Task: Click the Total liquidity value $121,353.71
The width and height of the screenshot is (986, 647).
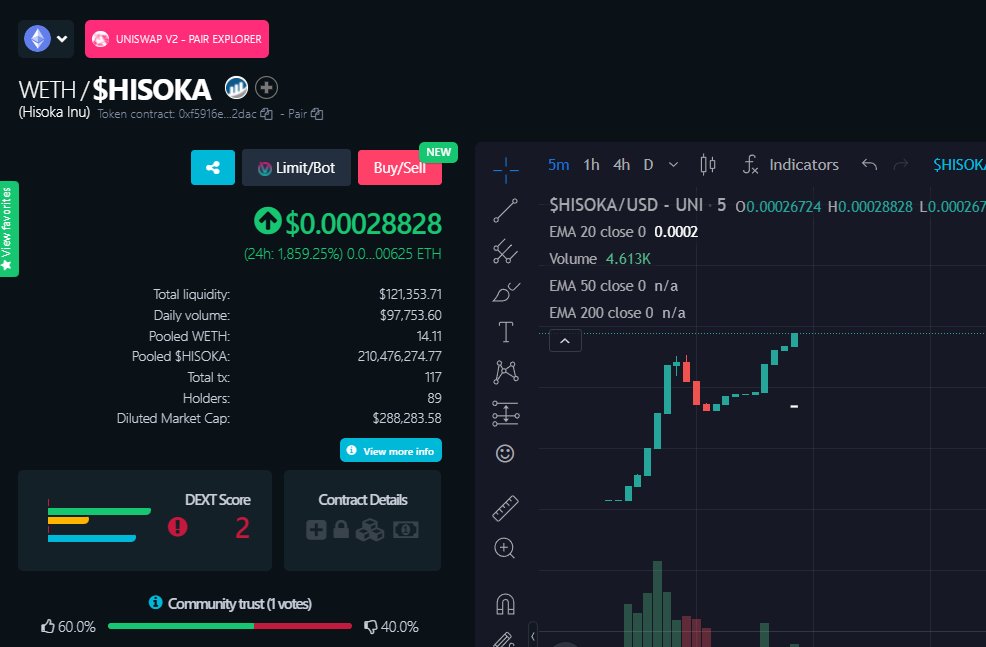Action: point(410,294)
